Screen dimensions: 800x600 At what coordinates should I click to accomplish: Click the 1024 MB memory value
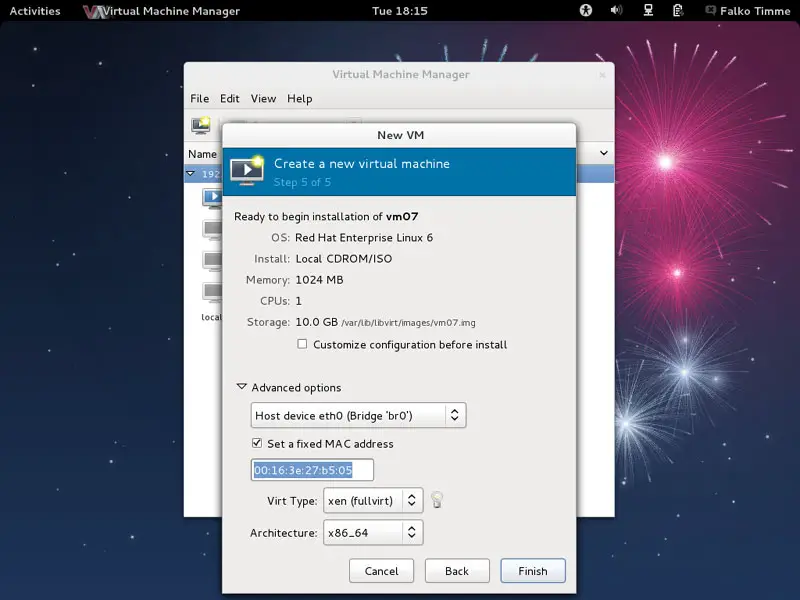tap(319, 280)
